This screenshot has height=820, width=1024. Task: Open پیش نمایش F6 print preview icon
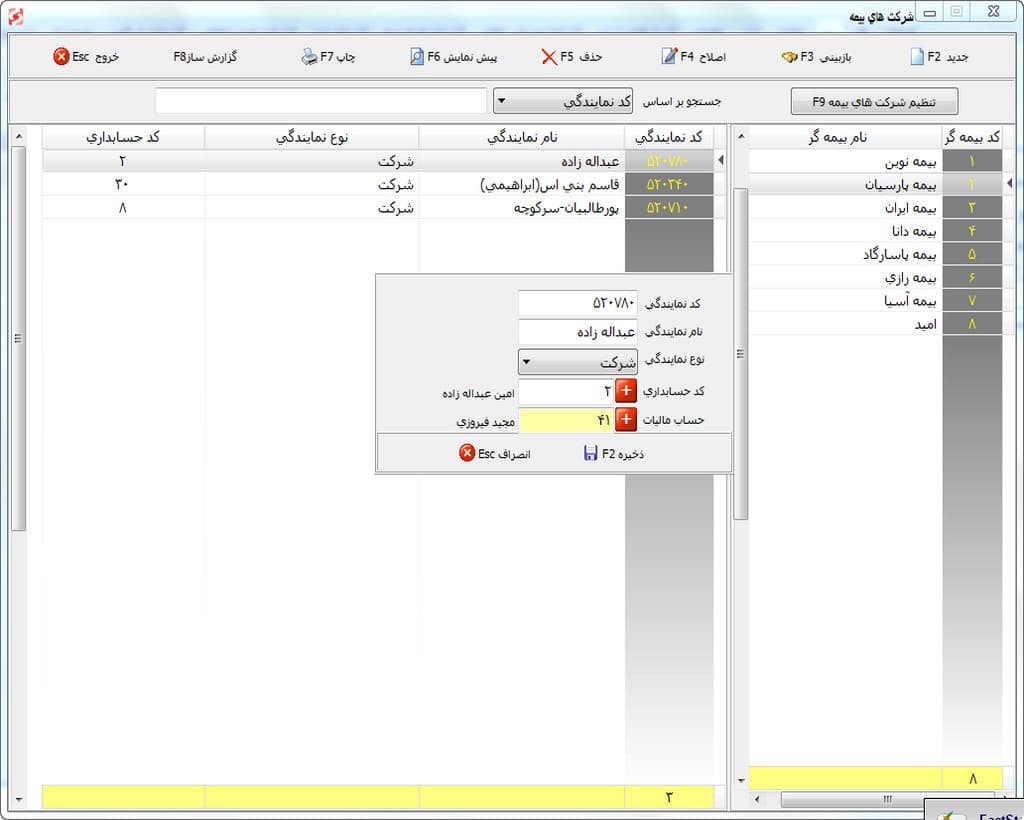click(417, 57)
